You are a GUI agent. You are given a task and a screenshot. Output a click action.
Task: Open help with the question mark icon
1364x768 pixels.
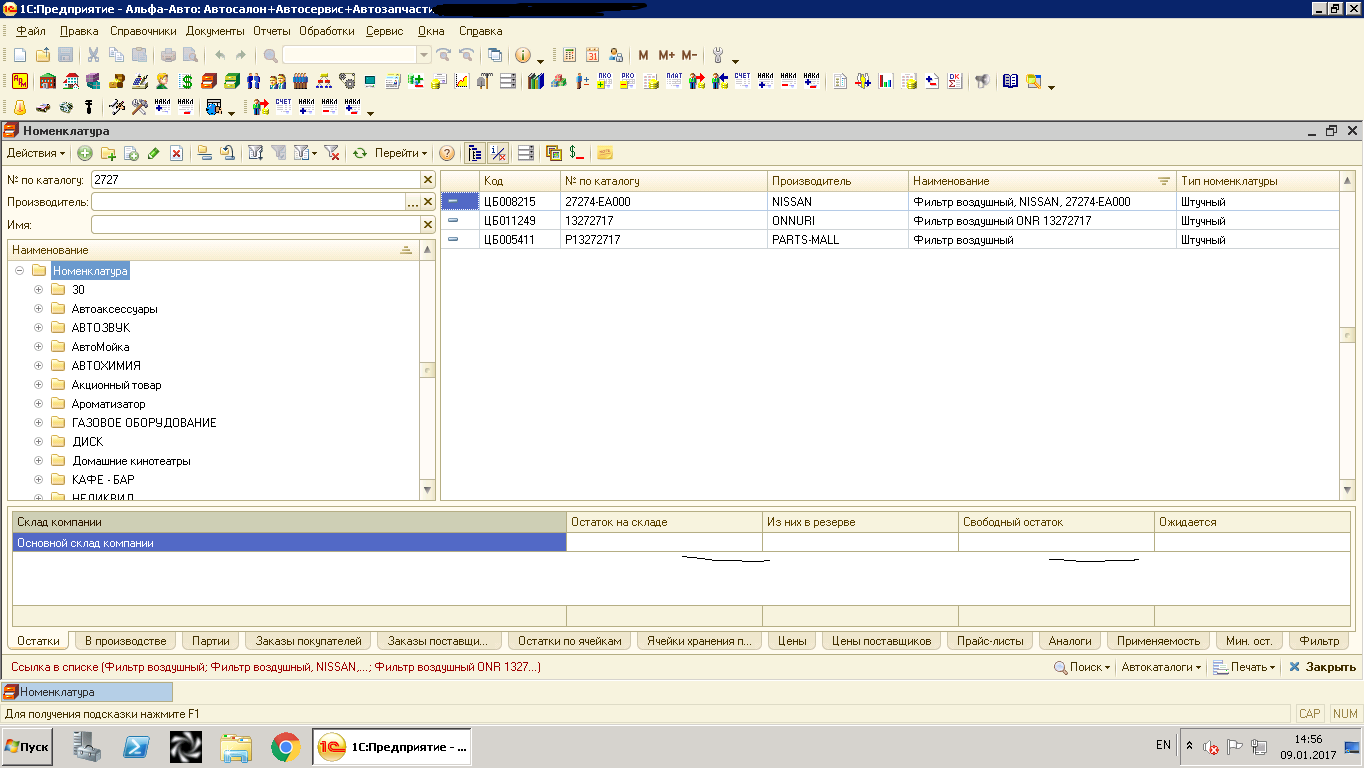pos(447,153)
